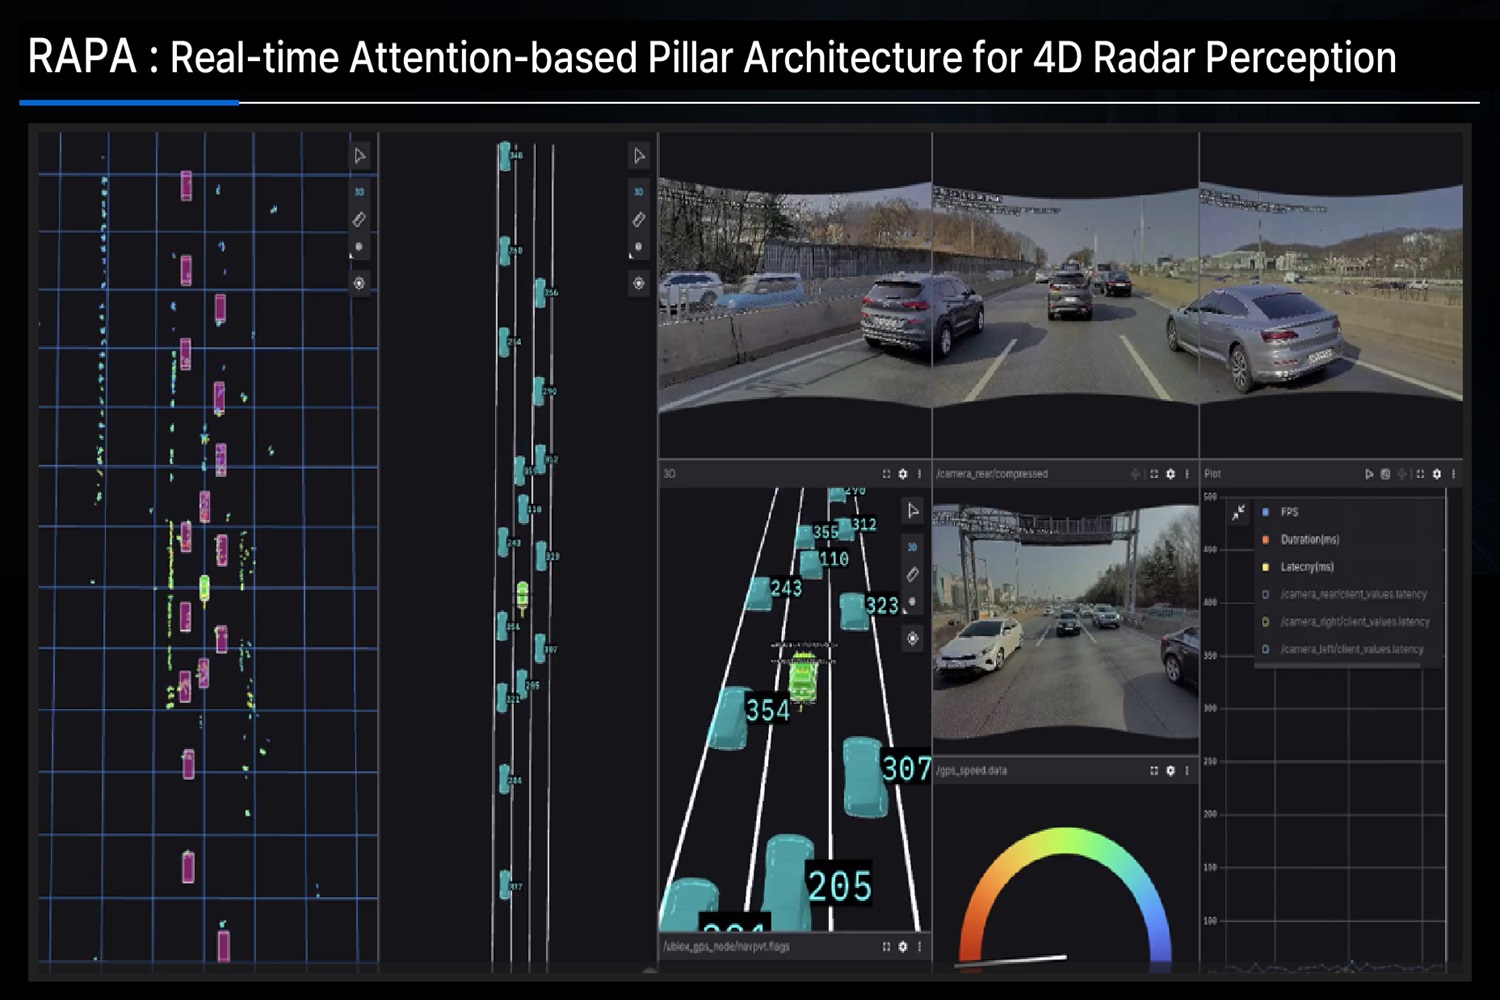Click the ruler measure tool in the middle lane view
Screen dimensions: 1500x1000
pyautogui.click(x=639, y=219)
